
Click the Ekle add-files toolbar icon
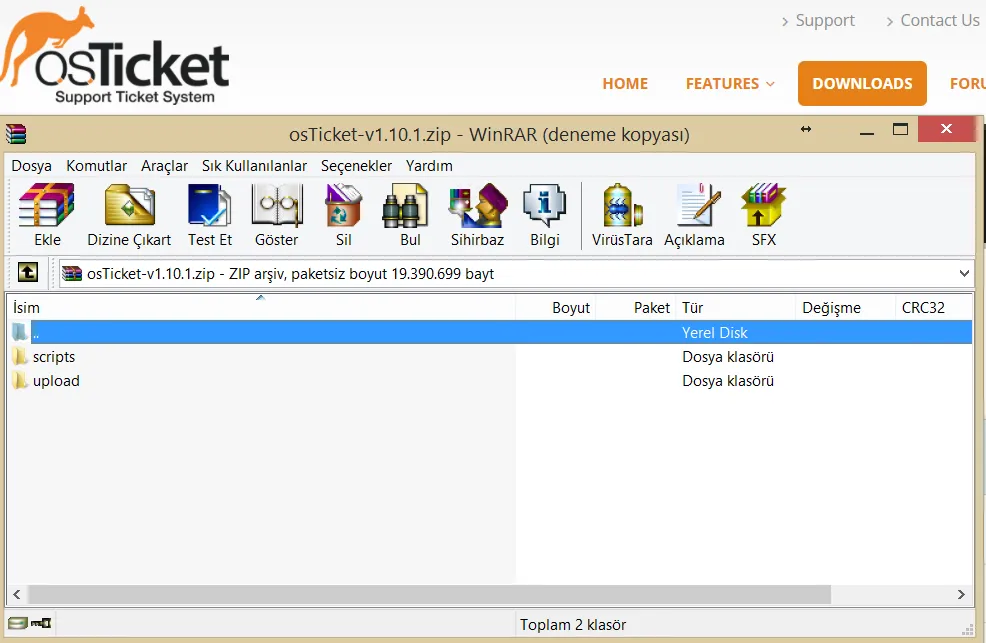pos(47,206)
